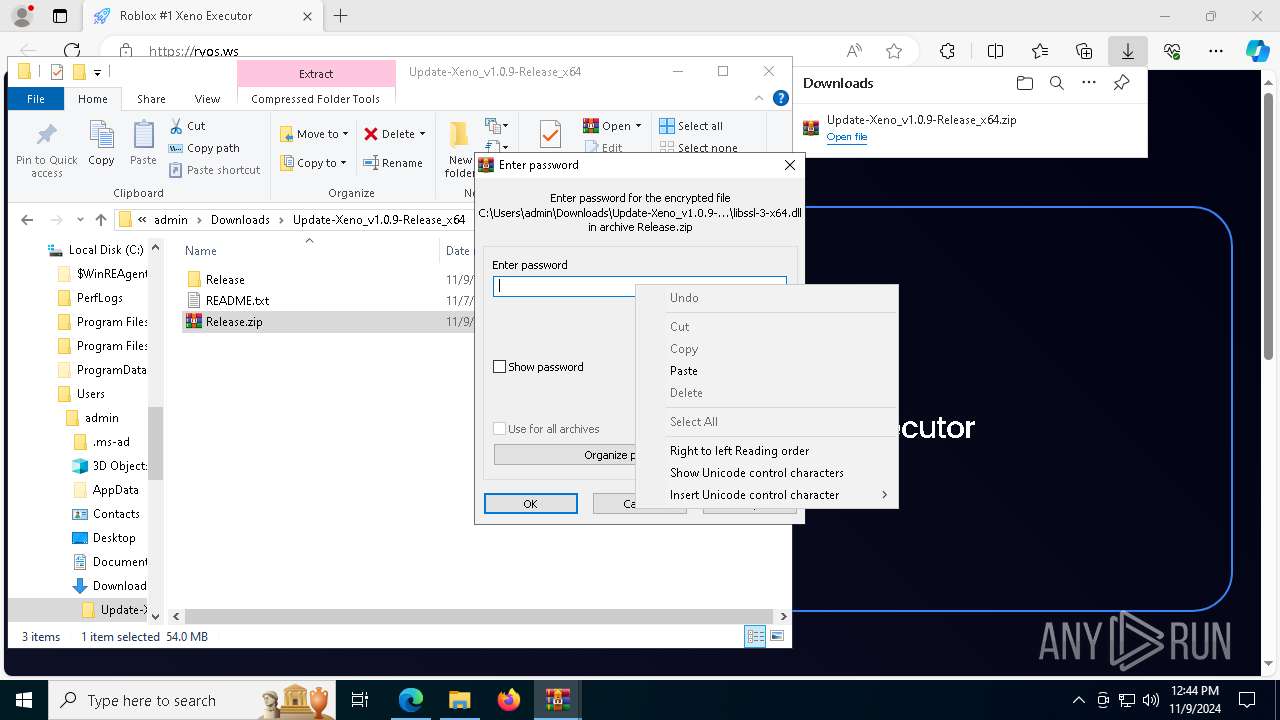Open the Move to dropdown
Screen dimensions: 1280x720
(x=314, y=133)
